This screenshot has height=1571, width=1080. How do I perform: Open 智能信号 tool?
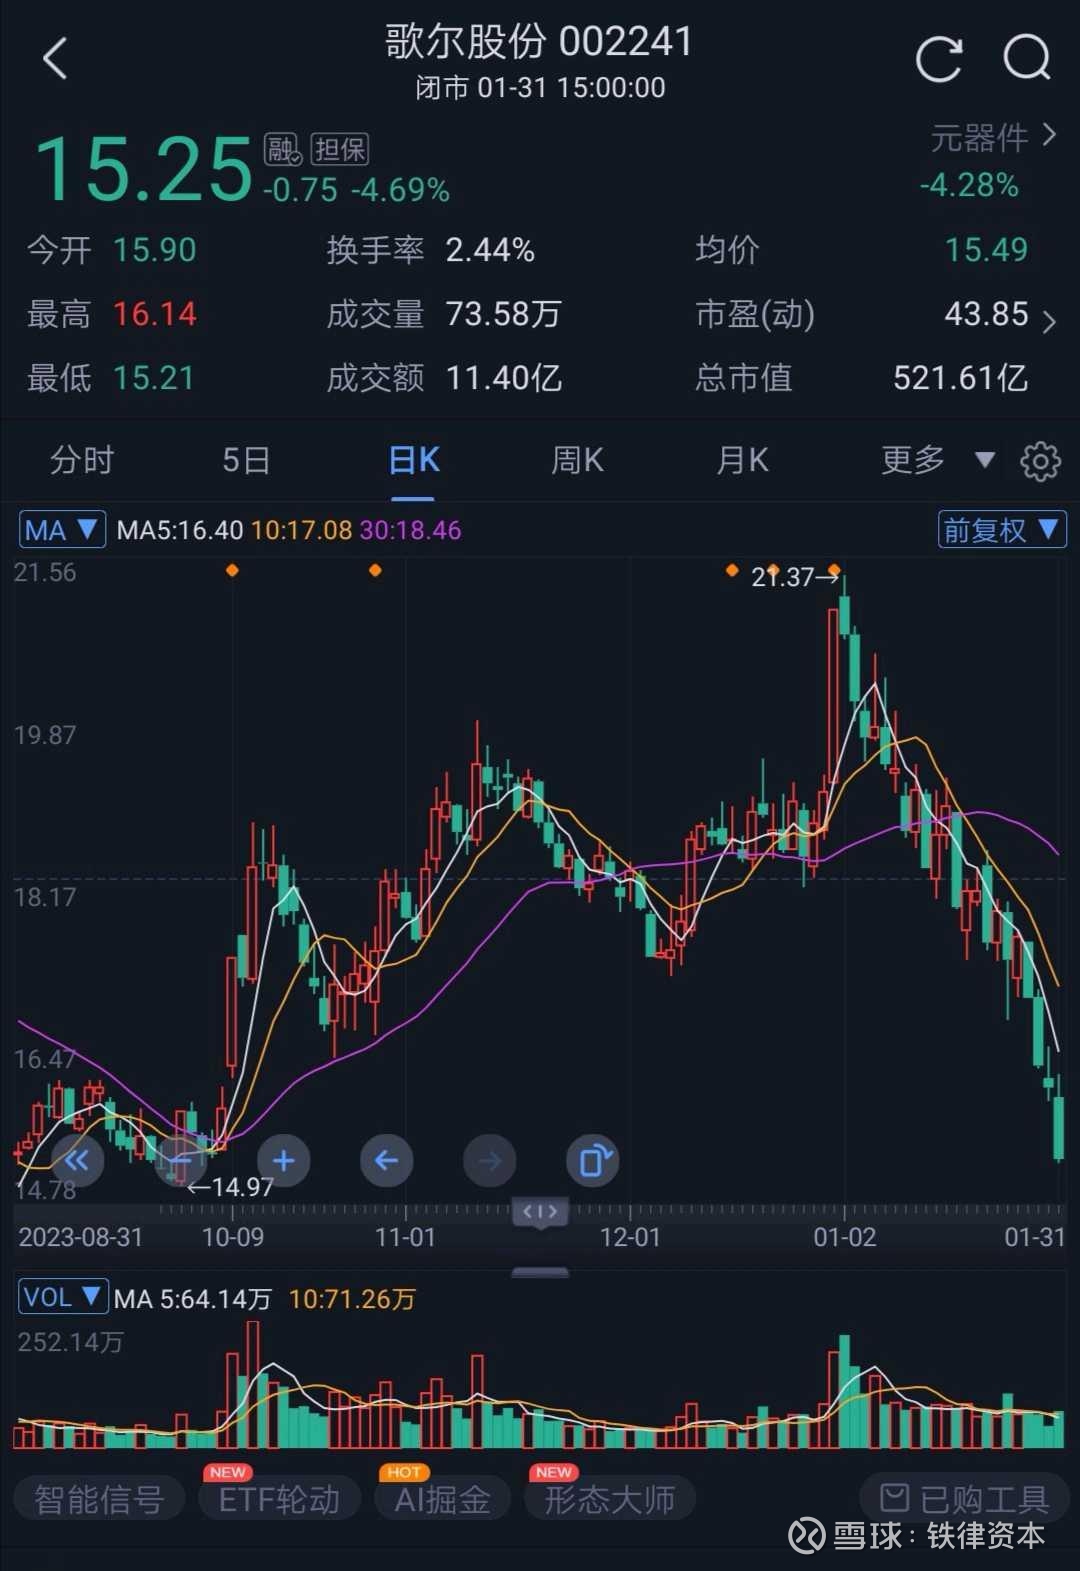pyautogui.click(x=99, y=1499)
